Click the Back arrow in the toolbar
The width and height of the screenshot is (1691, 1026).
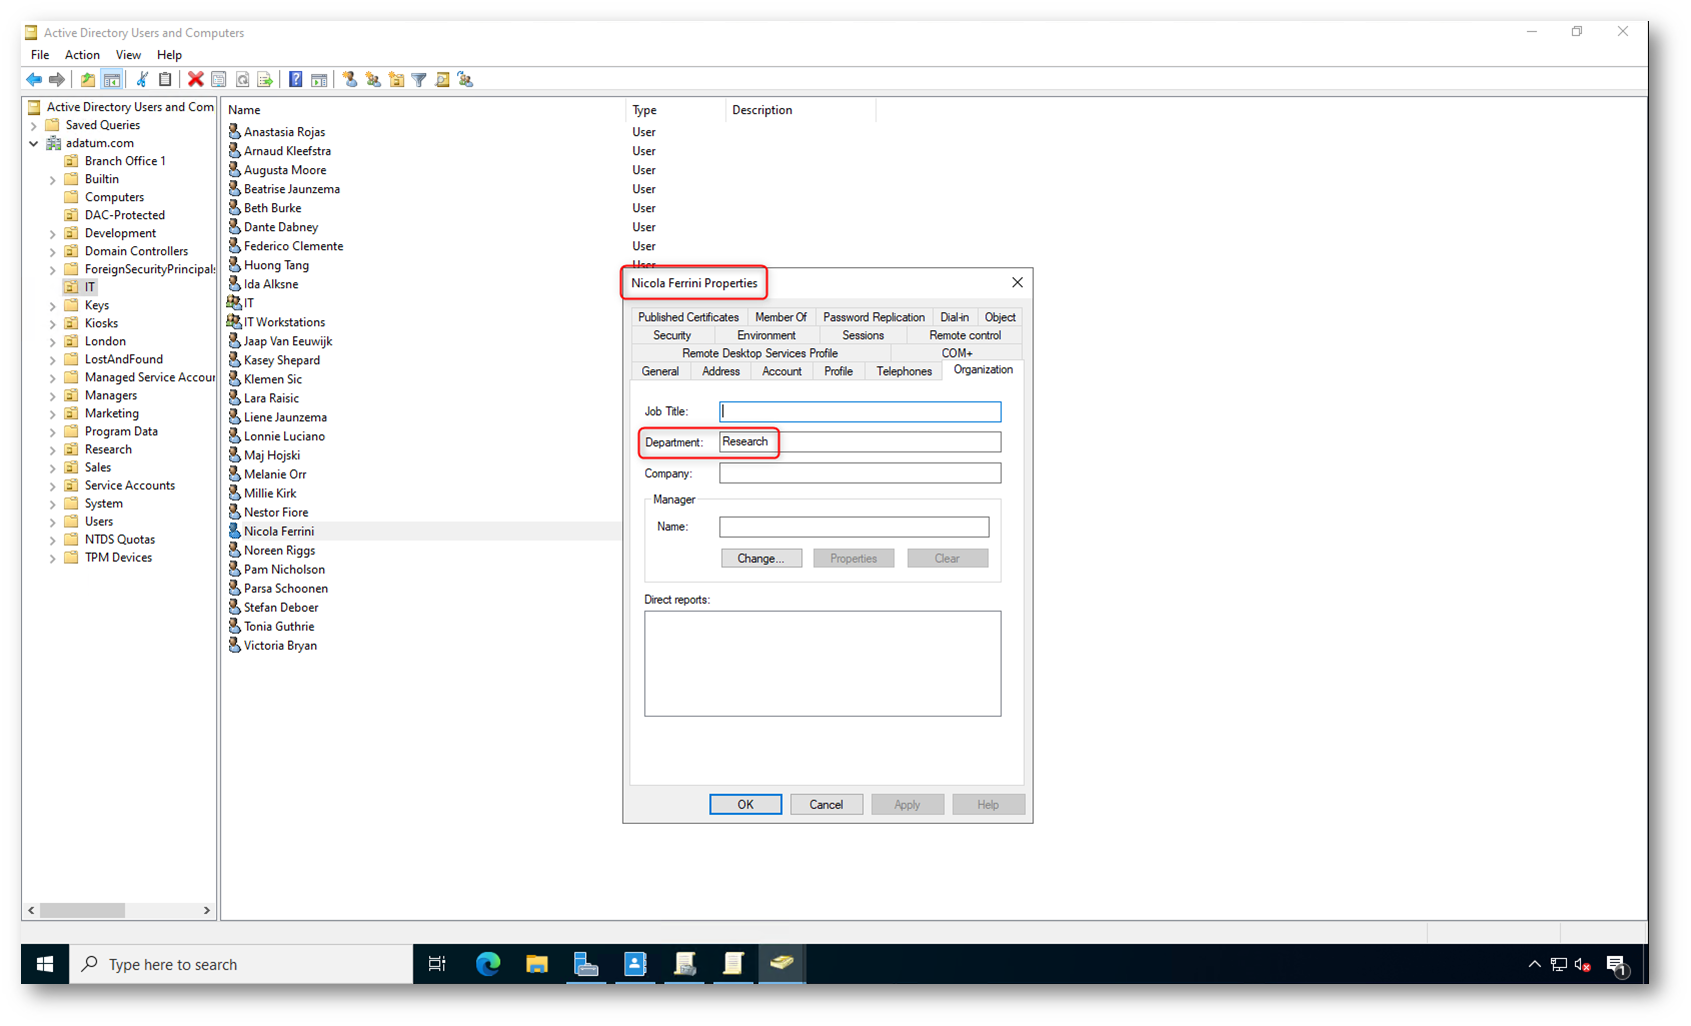click(34, 80)
